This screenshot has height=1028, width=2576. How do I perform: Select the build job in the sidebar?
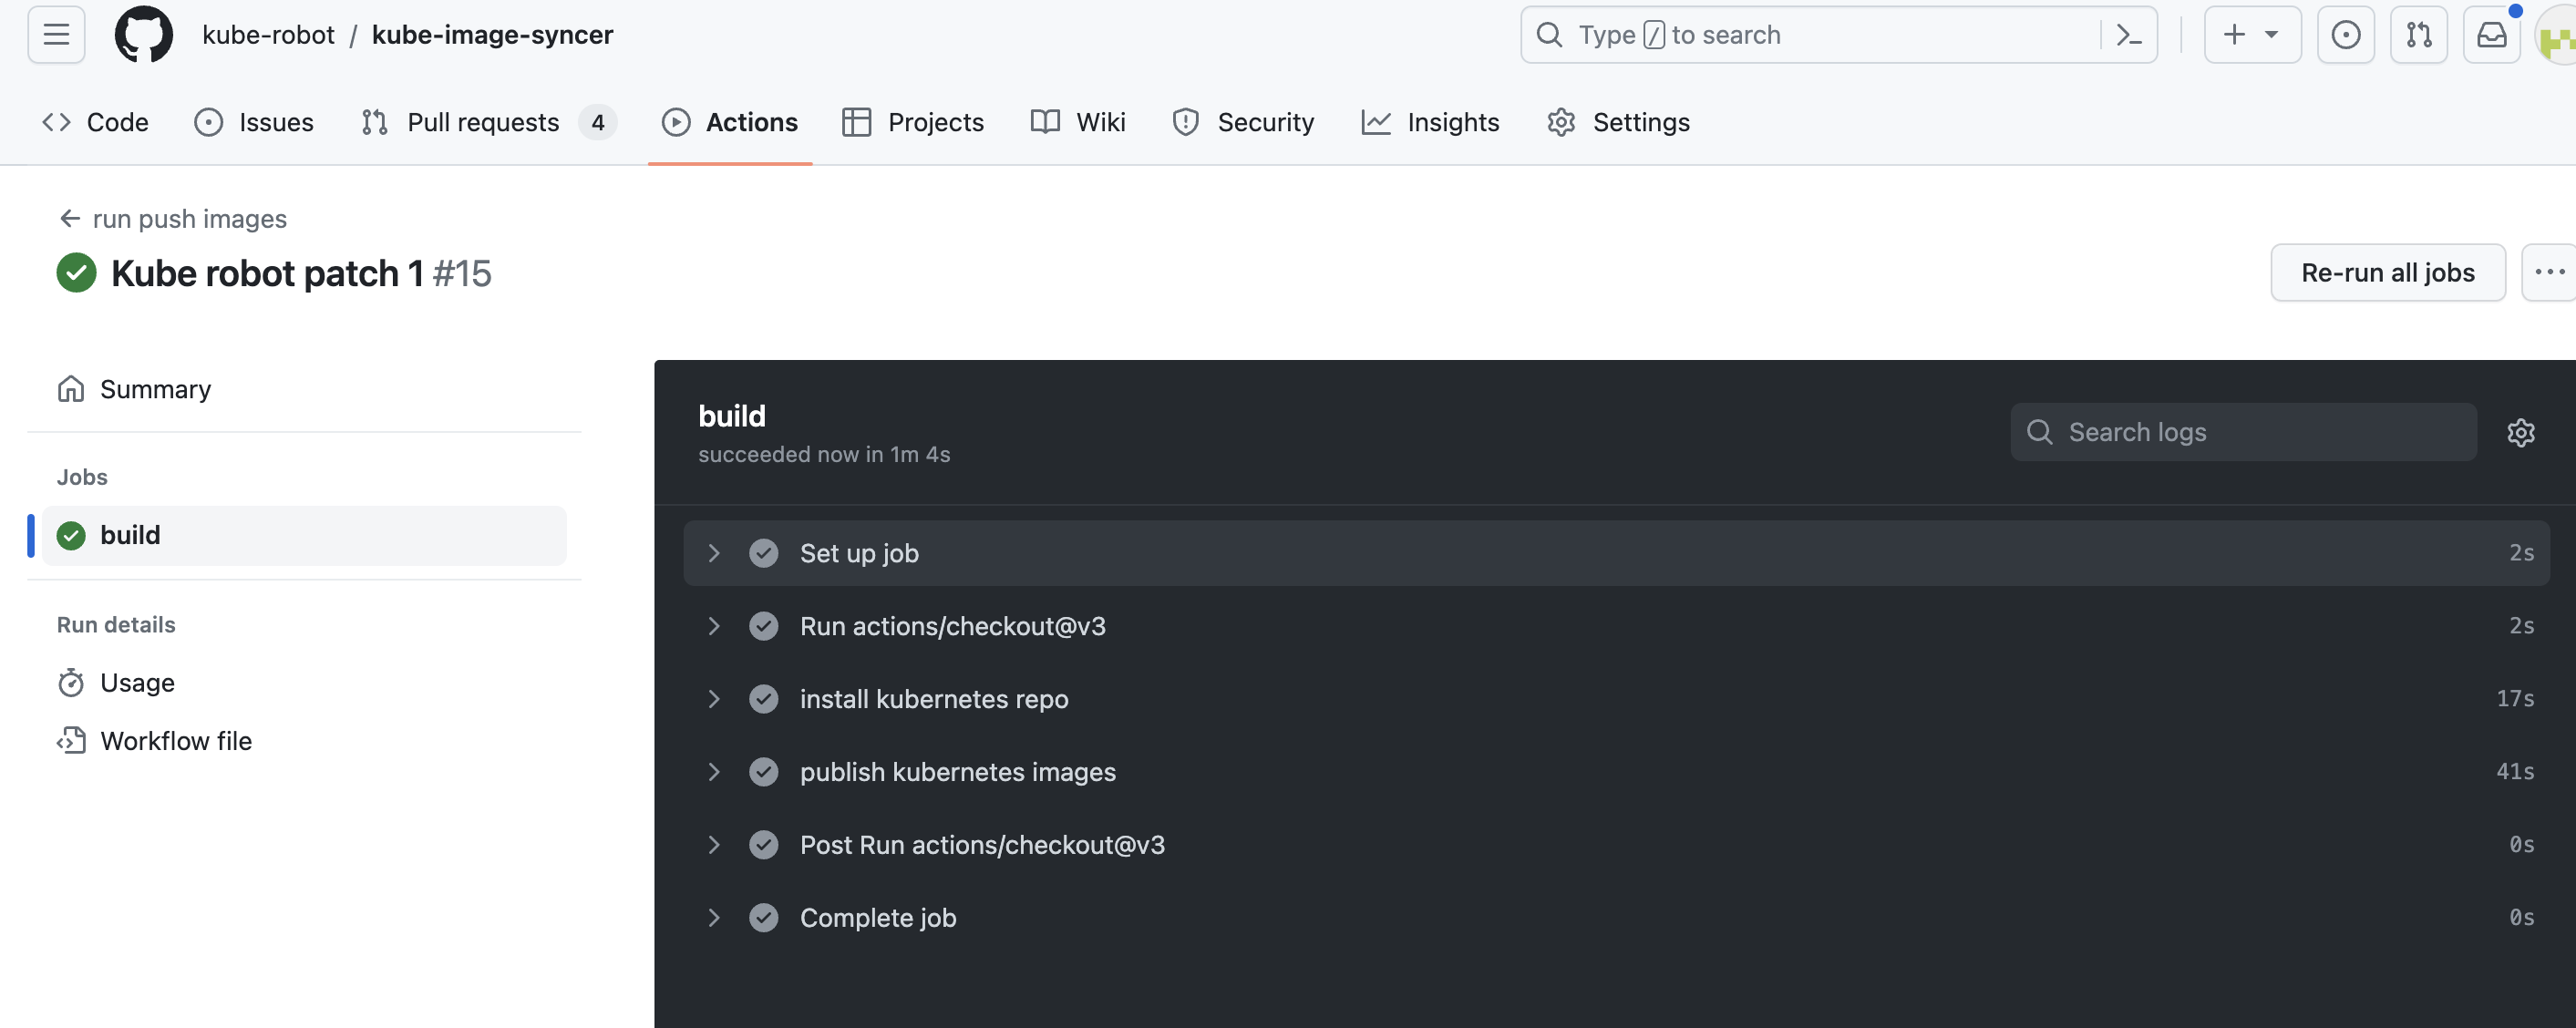(131, 534)
